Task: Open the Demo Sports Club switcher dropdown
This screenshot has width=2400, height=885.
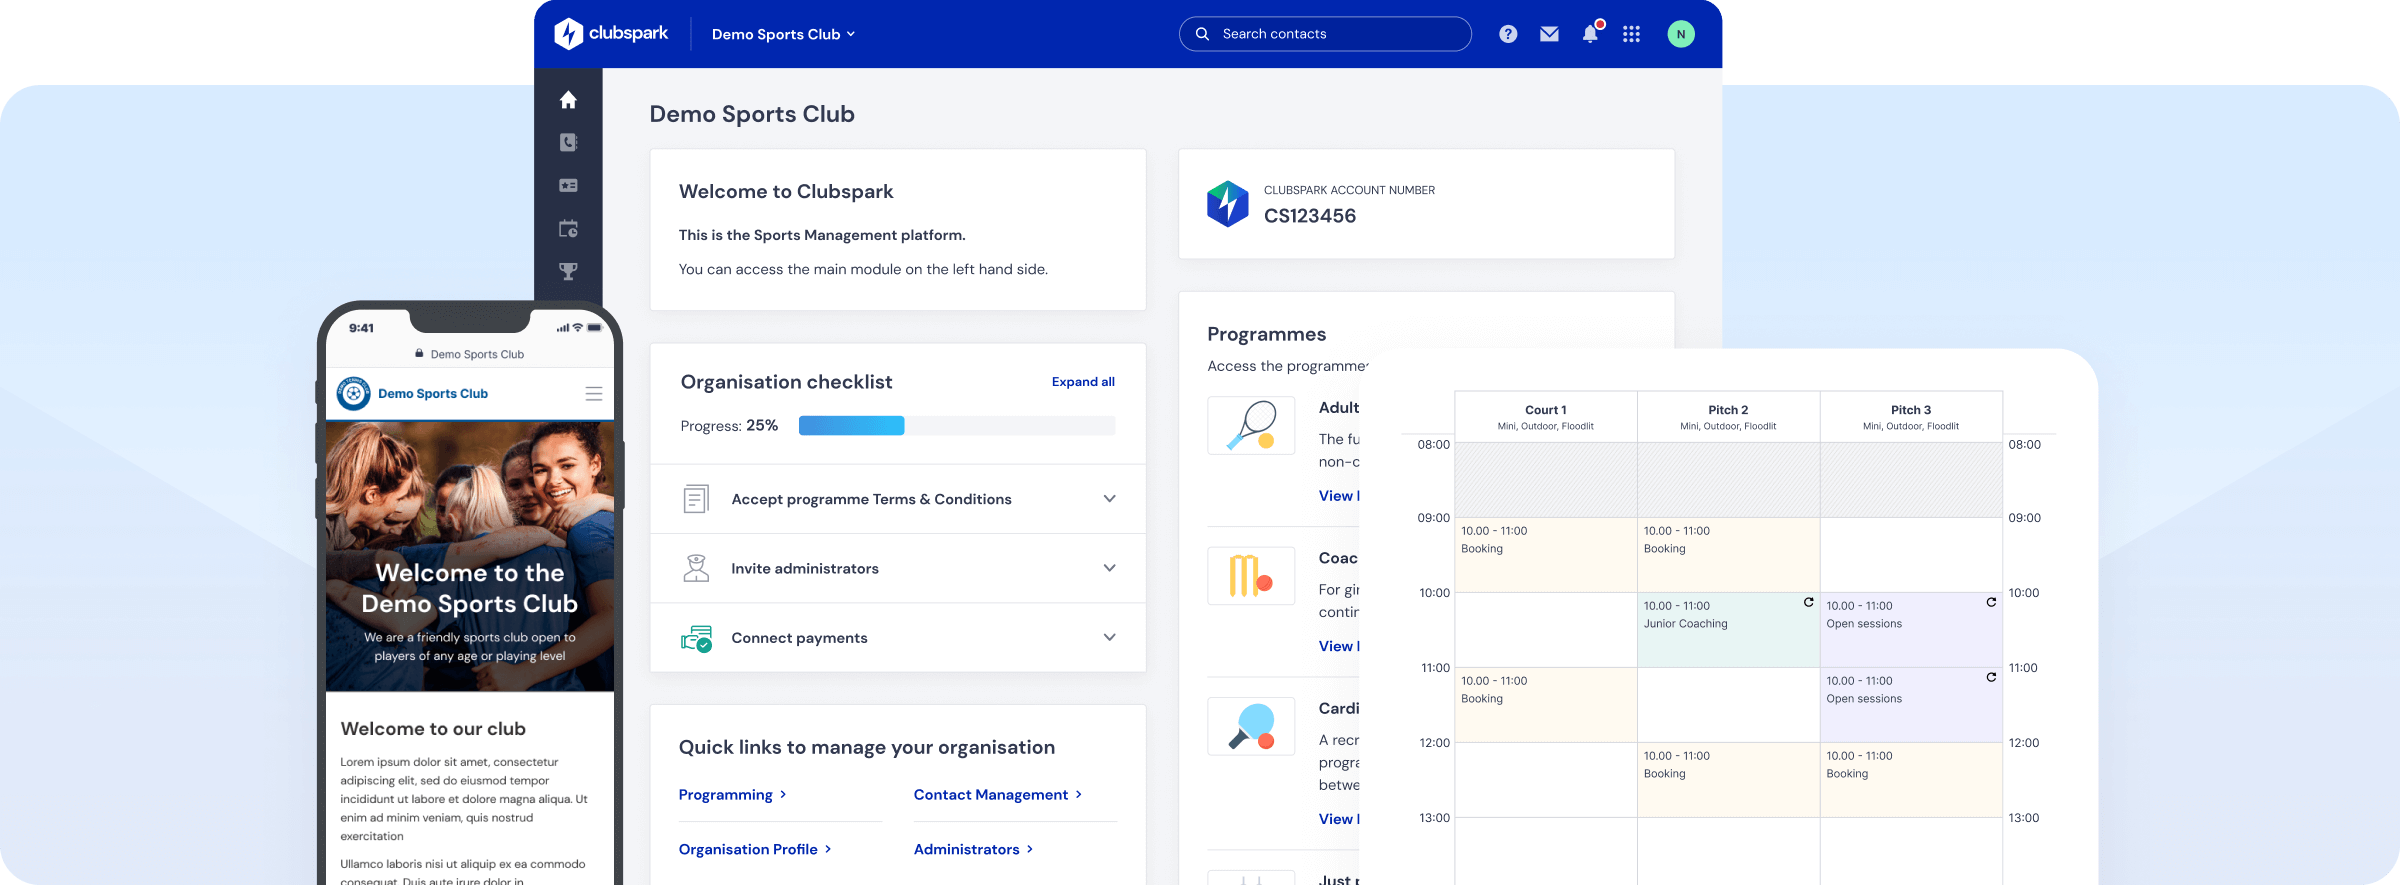Action: (783, 34)
